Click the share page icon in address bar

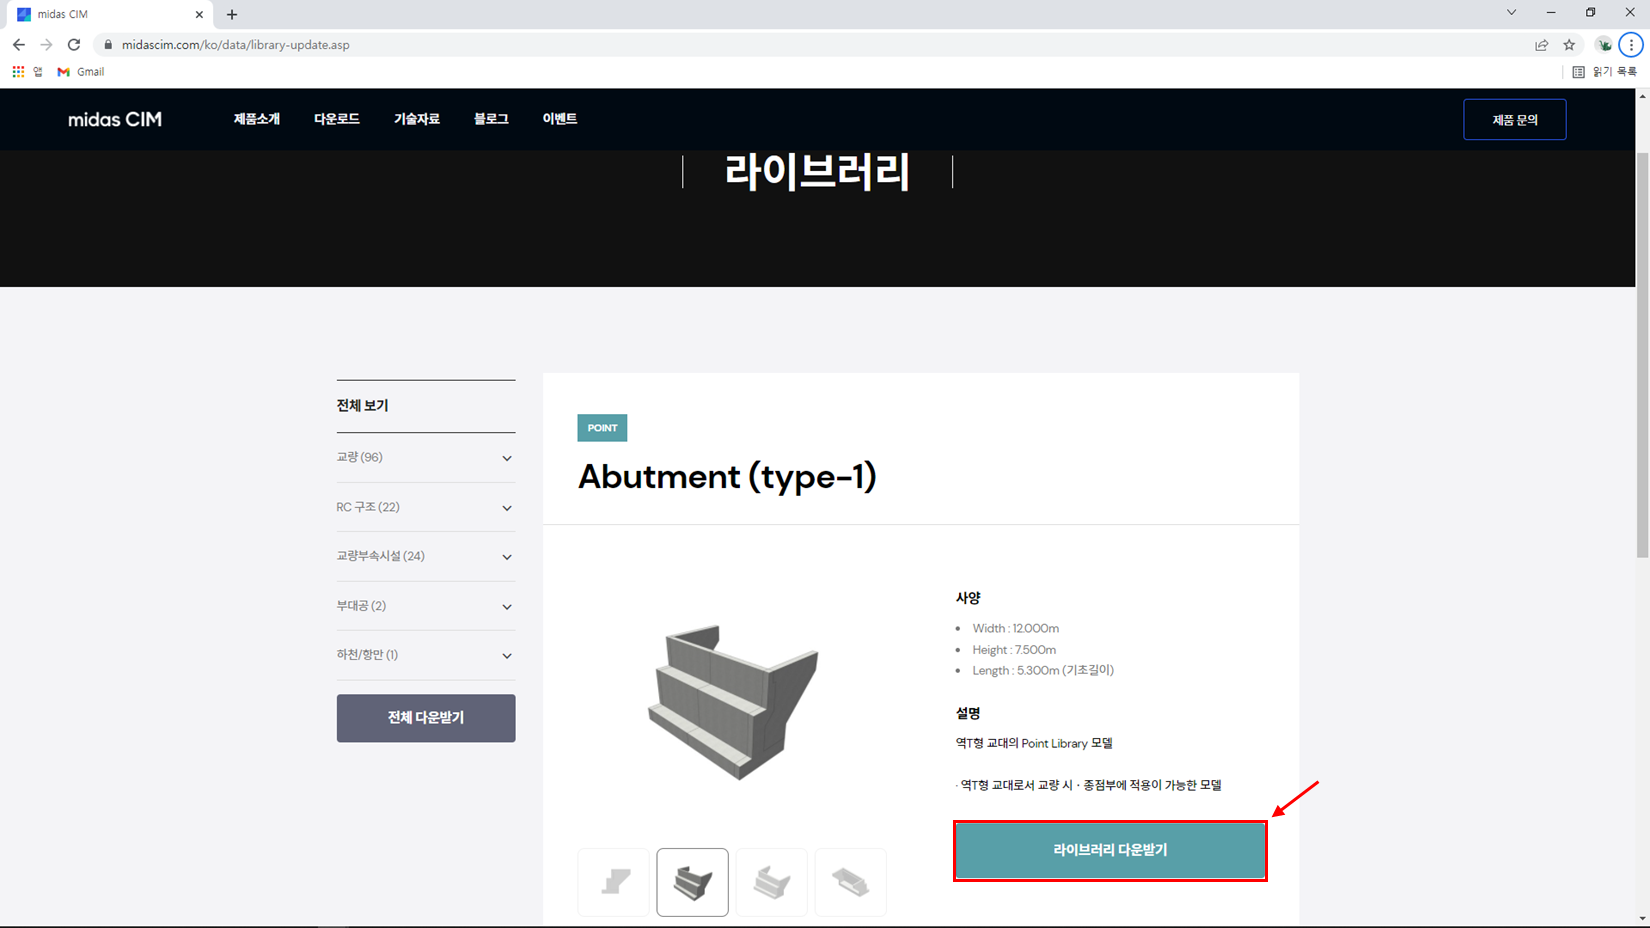point(1541,45)
